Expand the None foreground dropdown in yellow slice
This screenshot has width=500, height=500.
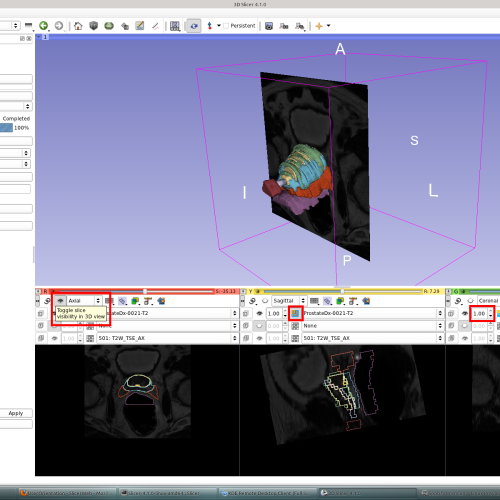[372, 326]
